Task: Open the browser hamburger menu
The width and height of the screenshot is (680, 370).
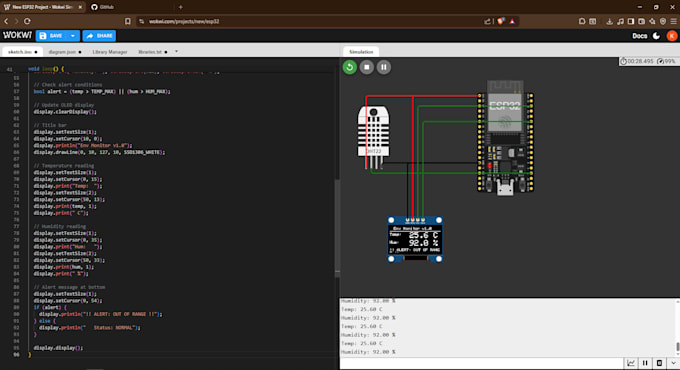Action: coord(673,21)
